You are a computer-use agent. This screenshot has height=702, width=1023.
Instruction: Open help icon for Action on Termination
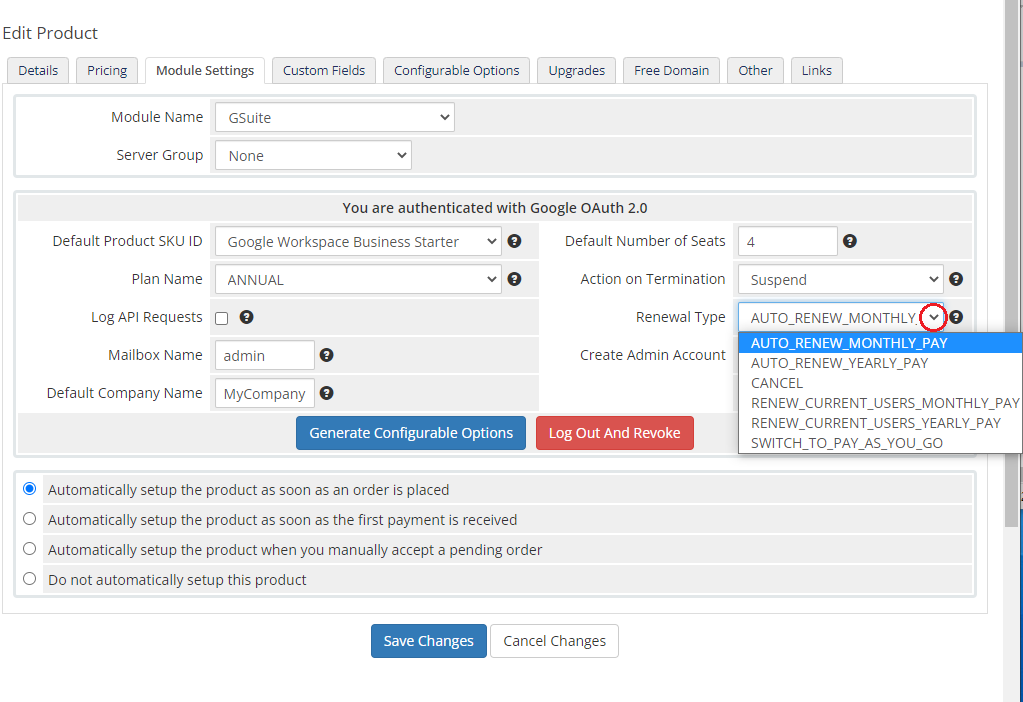(956, 279)
